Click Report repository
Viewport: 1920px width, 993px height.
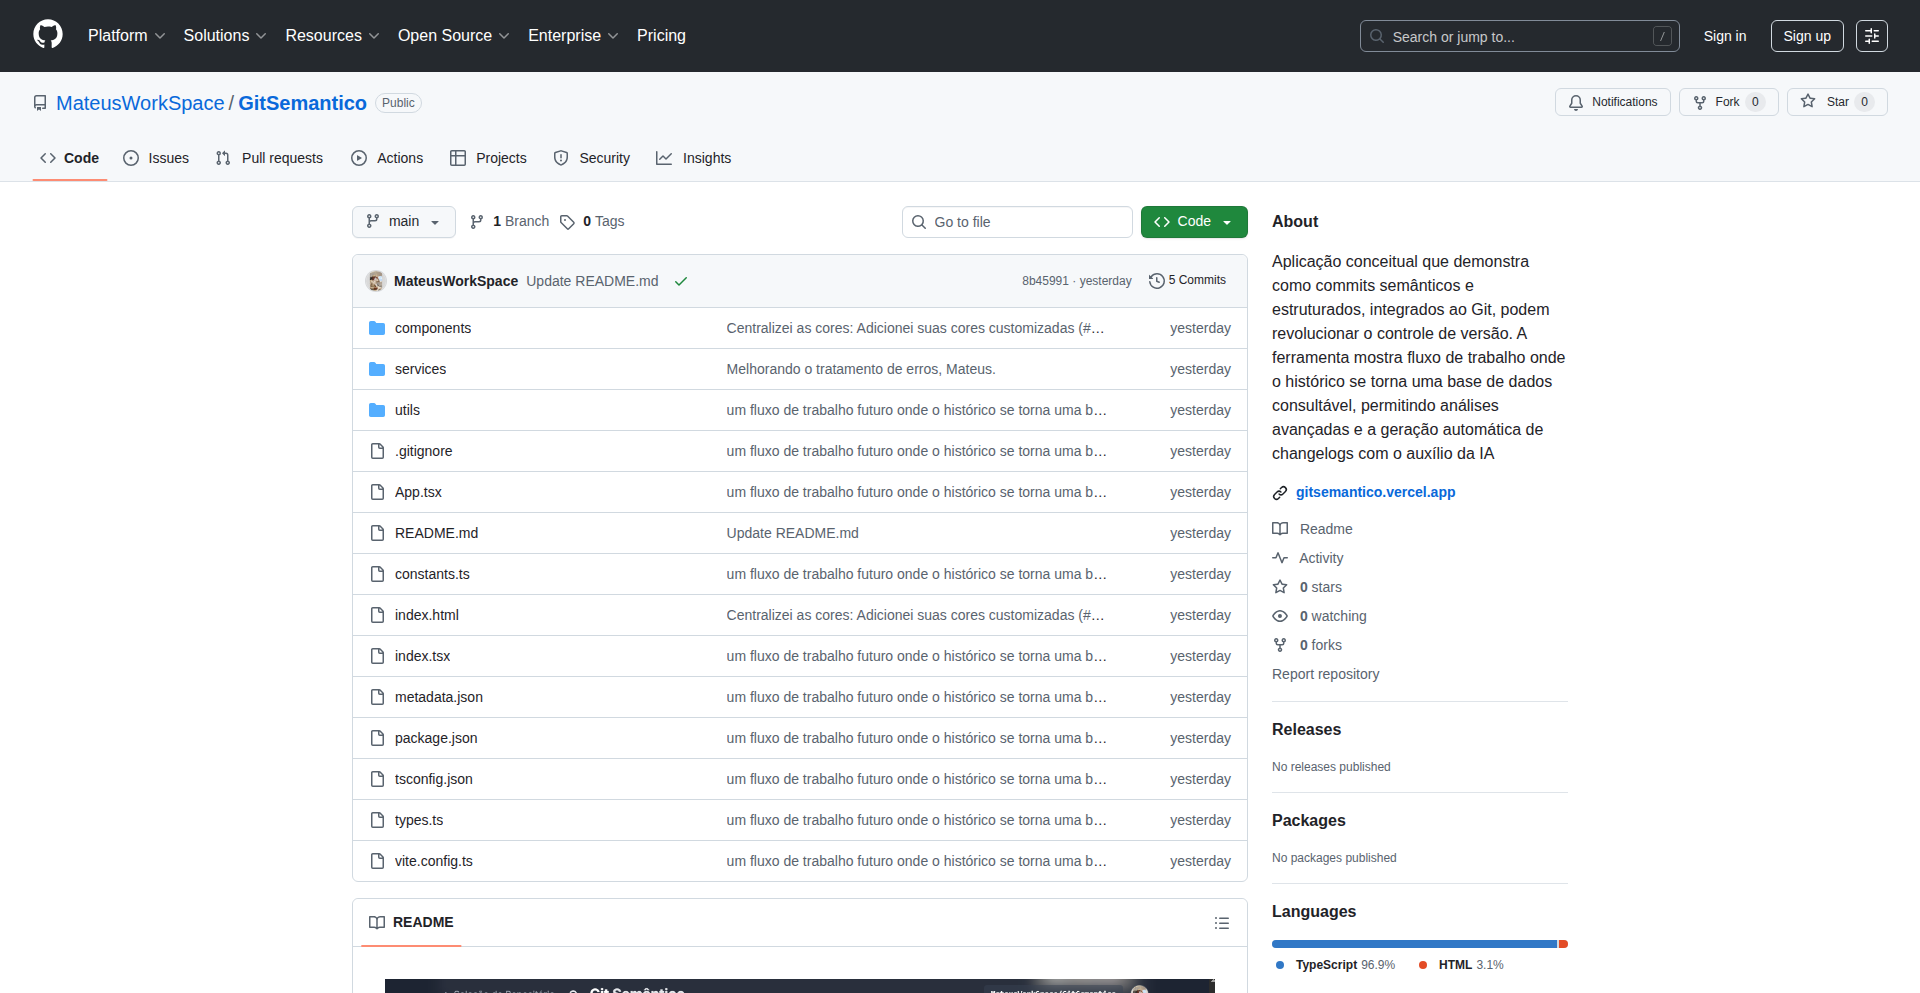coord(1325,674)
